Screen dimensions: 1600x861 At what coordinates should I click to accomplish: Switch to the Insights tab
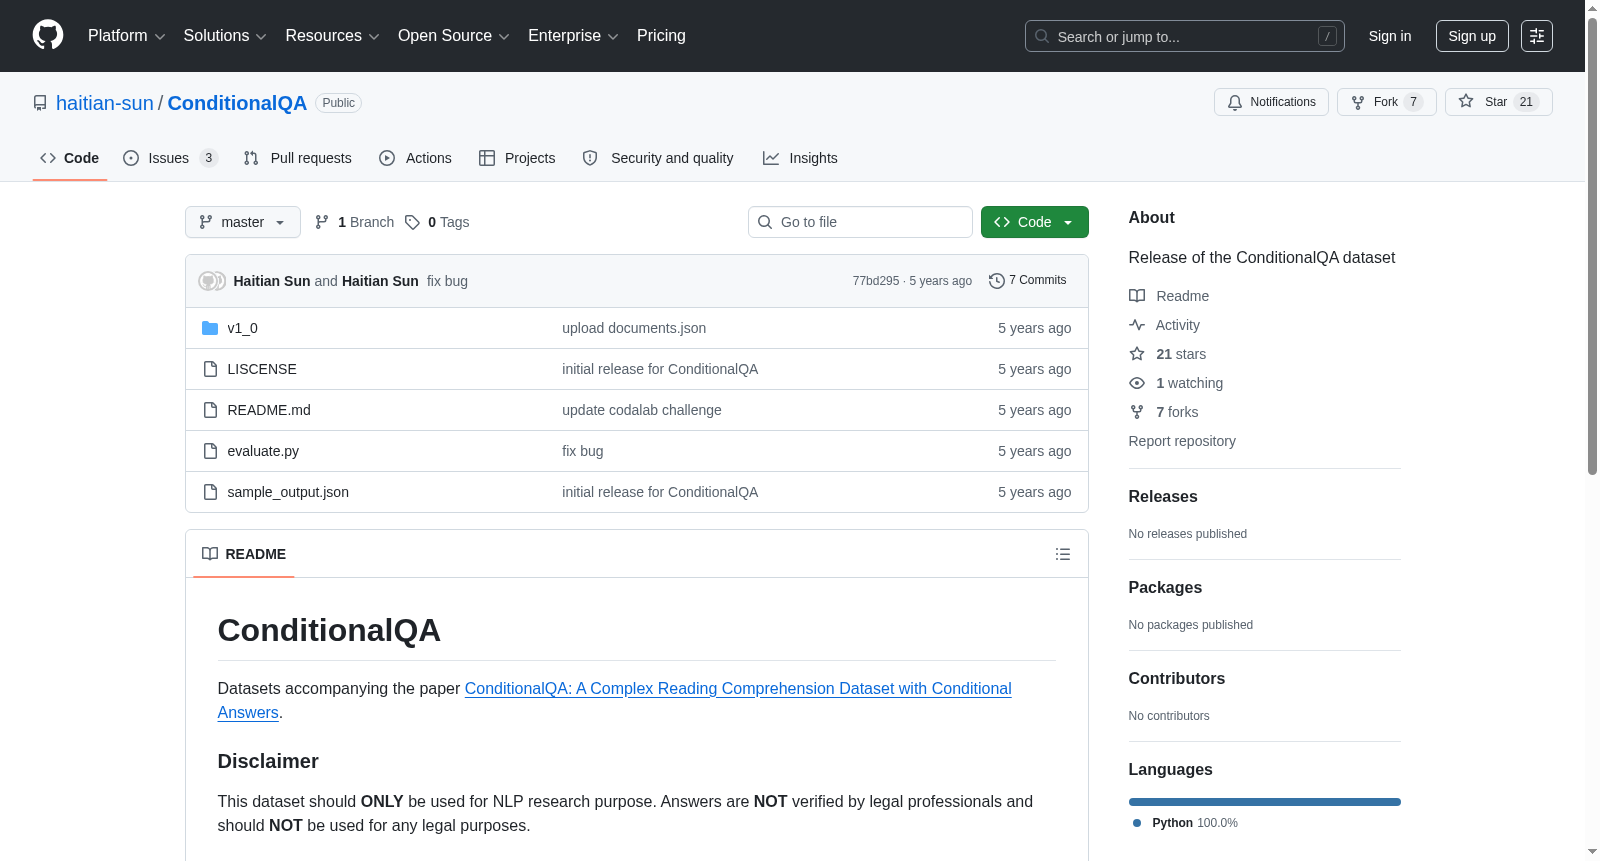(x=800, y=158)
